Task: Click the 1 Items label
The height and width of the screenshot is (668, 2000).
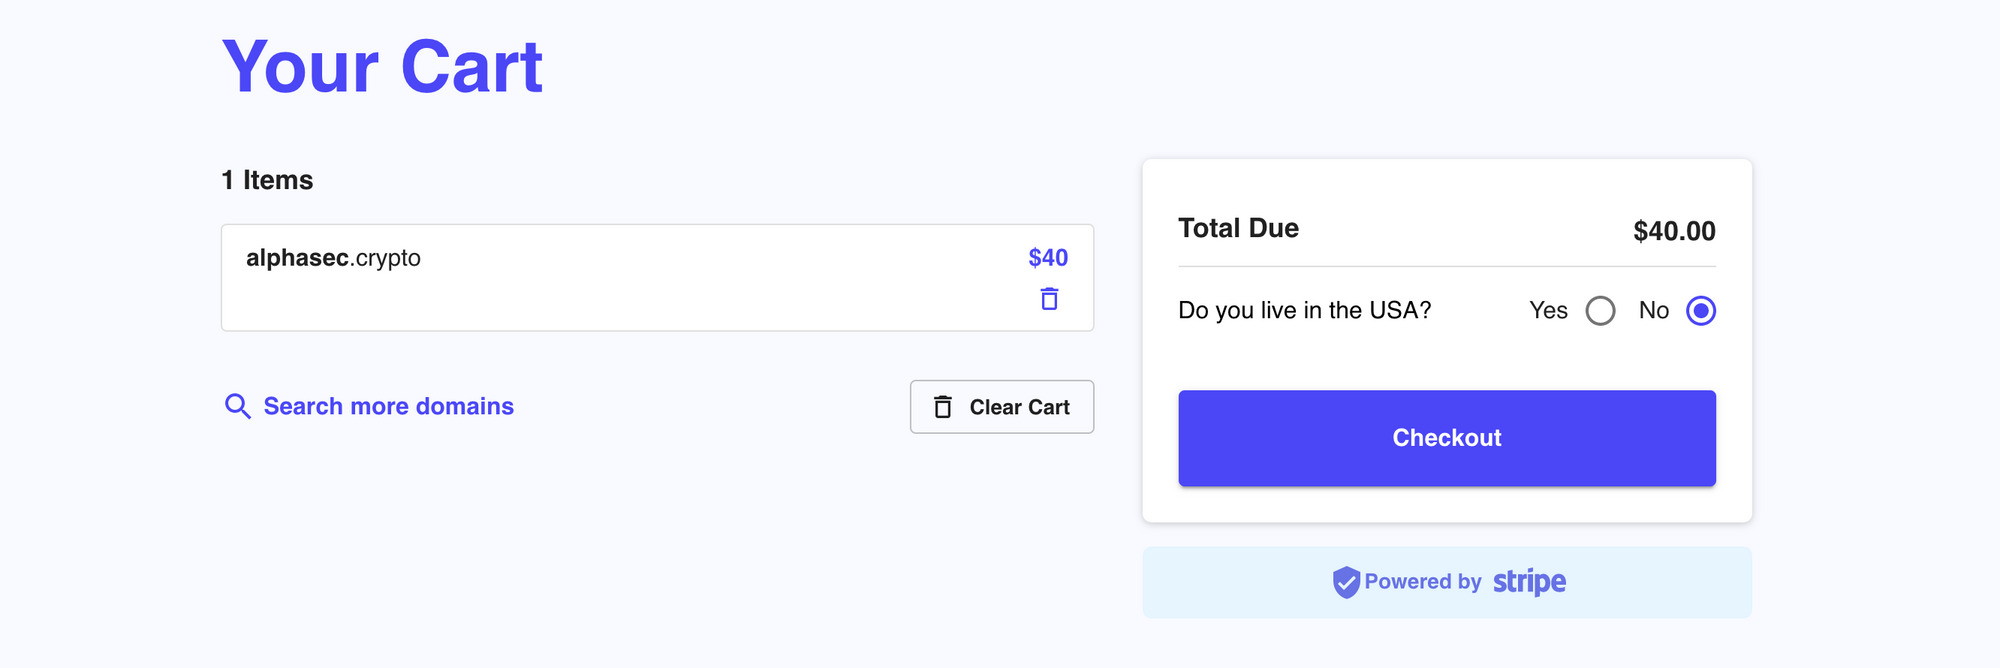Action: [267, 180]
